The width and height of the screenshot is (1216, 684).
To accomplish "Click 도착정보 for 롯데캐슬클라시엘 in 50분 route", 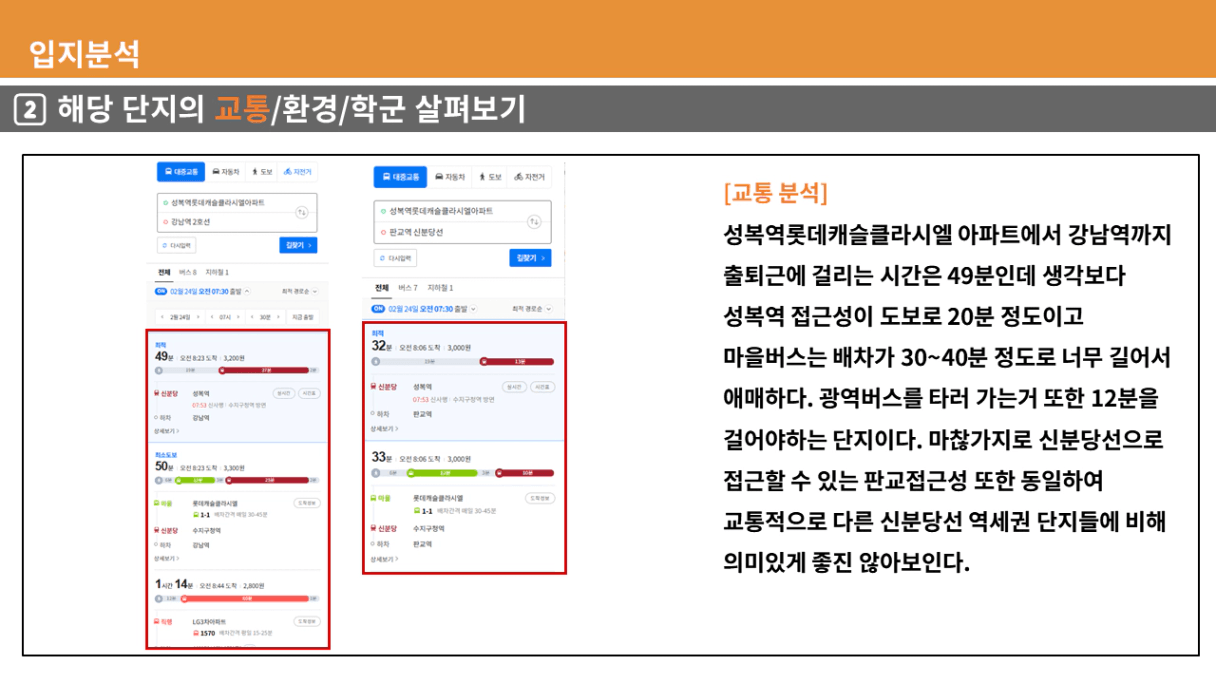I will [x=307, y=503].
